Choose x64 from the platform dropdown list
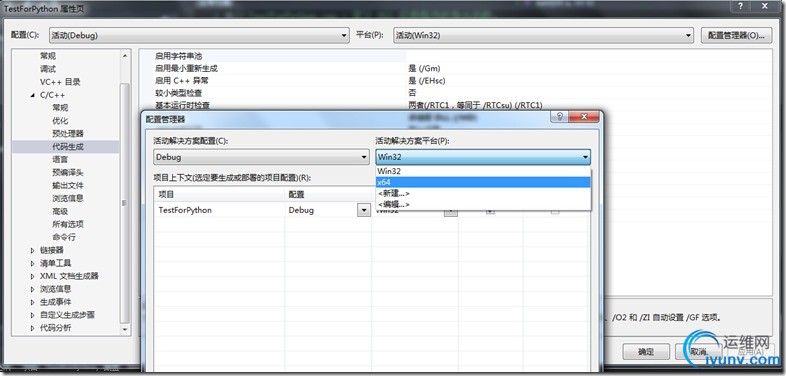Viewport: 786px width, 376px height. [x=483, y=182]
